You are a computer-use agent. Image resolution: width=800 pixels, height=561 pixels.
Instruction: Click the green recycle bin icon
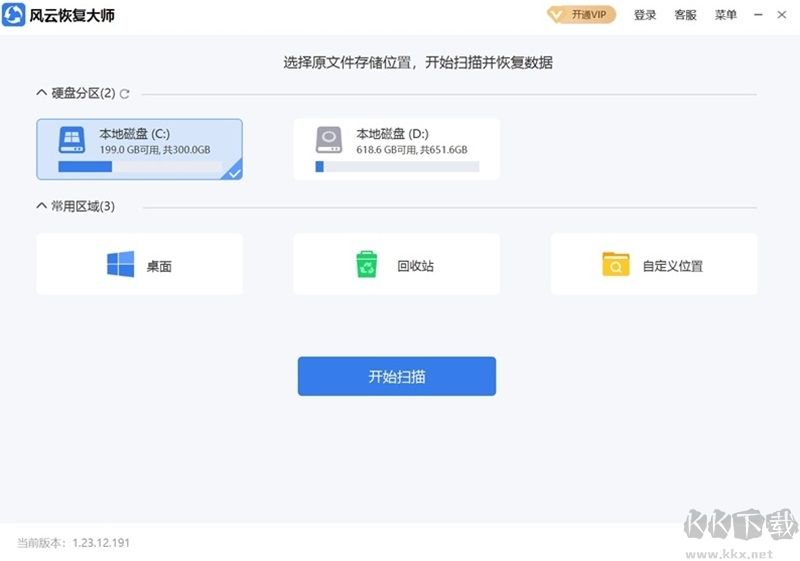(x=366, y=264)
